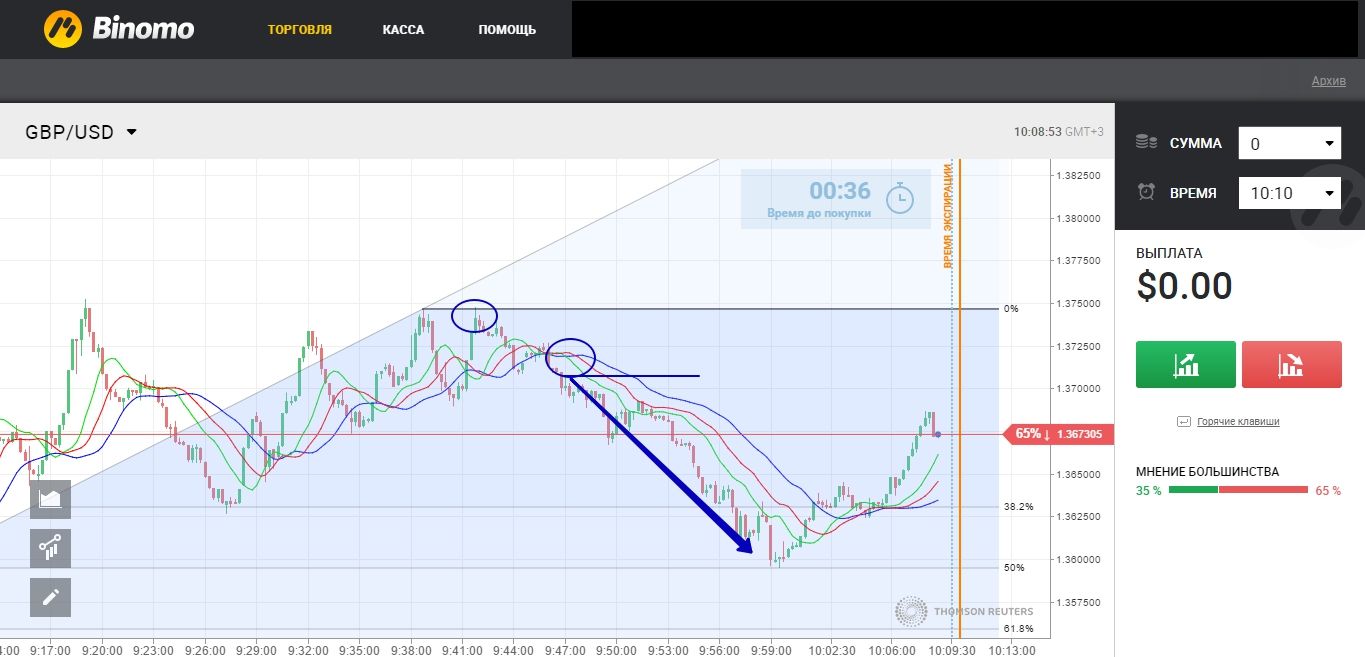Image resolution: width=1365 pixels, height=657 pixels.
Task: Click the 50% Fibonacci level label
Action: [1014, 568]
